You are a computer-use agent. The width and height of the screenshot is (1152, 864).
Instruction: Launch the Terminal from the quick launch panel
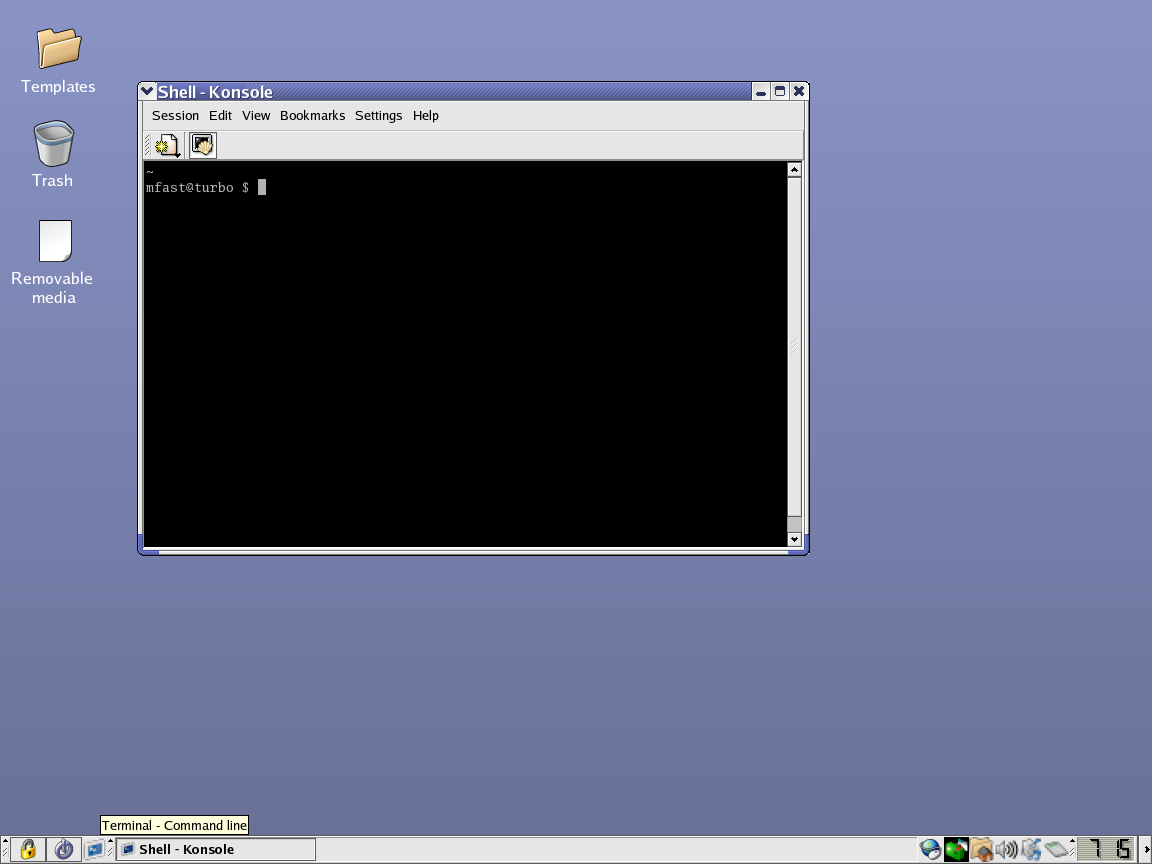95,849
